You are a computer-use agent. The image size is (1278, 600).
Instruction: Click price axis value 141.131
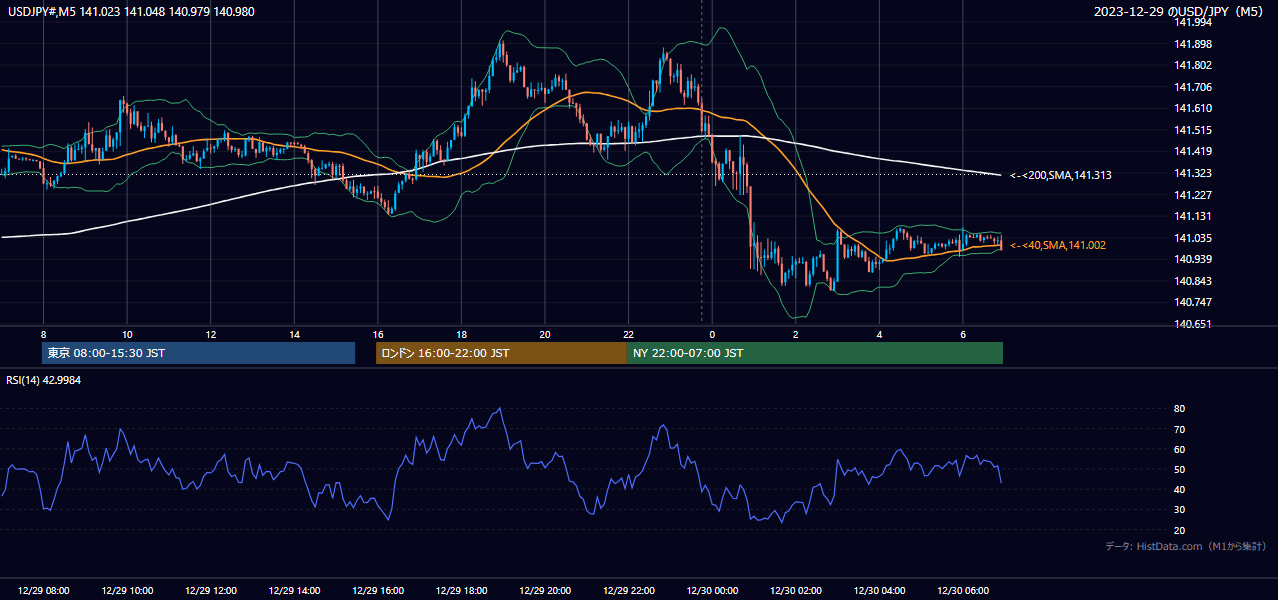1193,216
